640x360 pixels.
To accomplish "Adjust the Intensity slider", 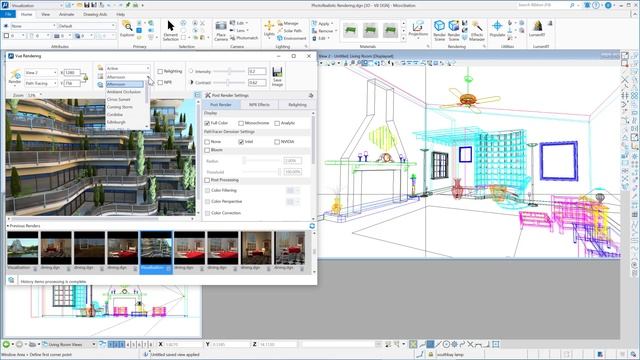I will point(229,71).
